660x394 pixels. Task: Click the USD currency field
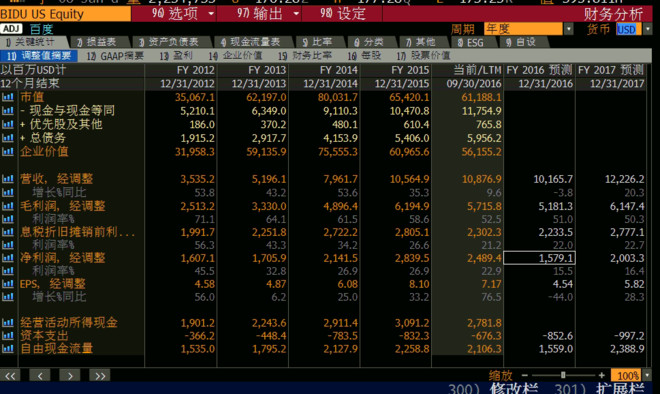click(x=628, y=29)
